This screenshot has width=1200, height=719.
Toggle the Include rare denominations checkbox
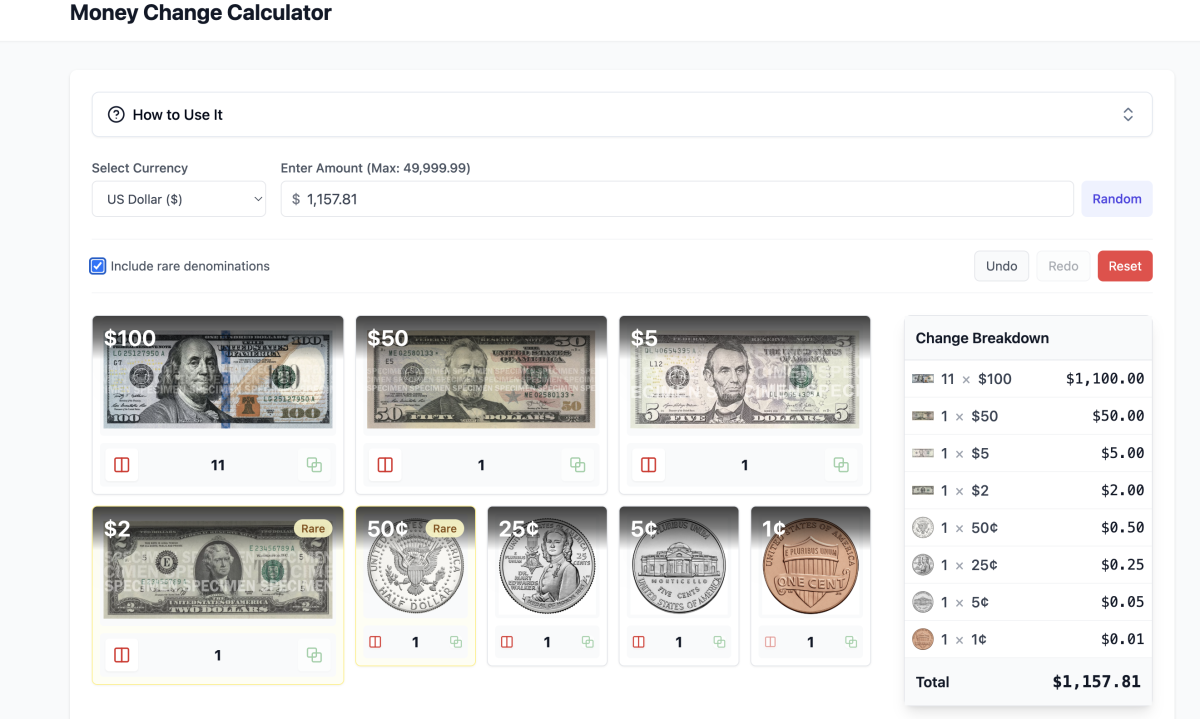97,265
